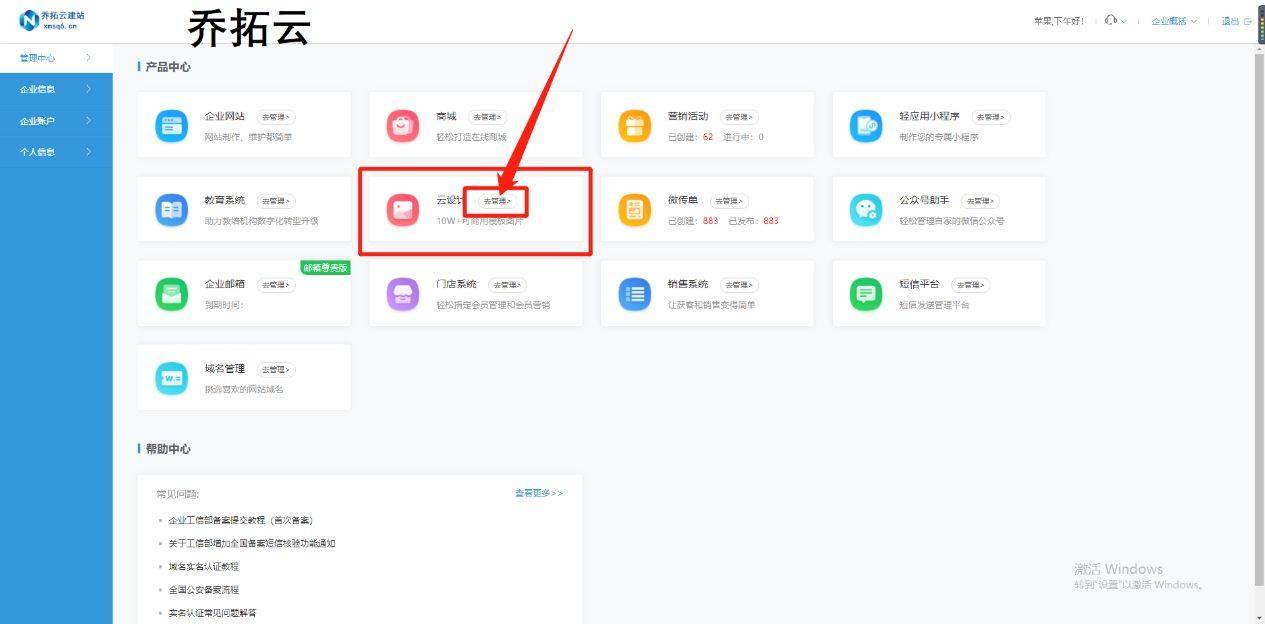Click the 商城 shopping bag icon
1265x624 pixels.
403,126
